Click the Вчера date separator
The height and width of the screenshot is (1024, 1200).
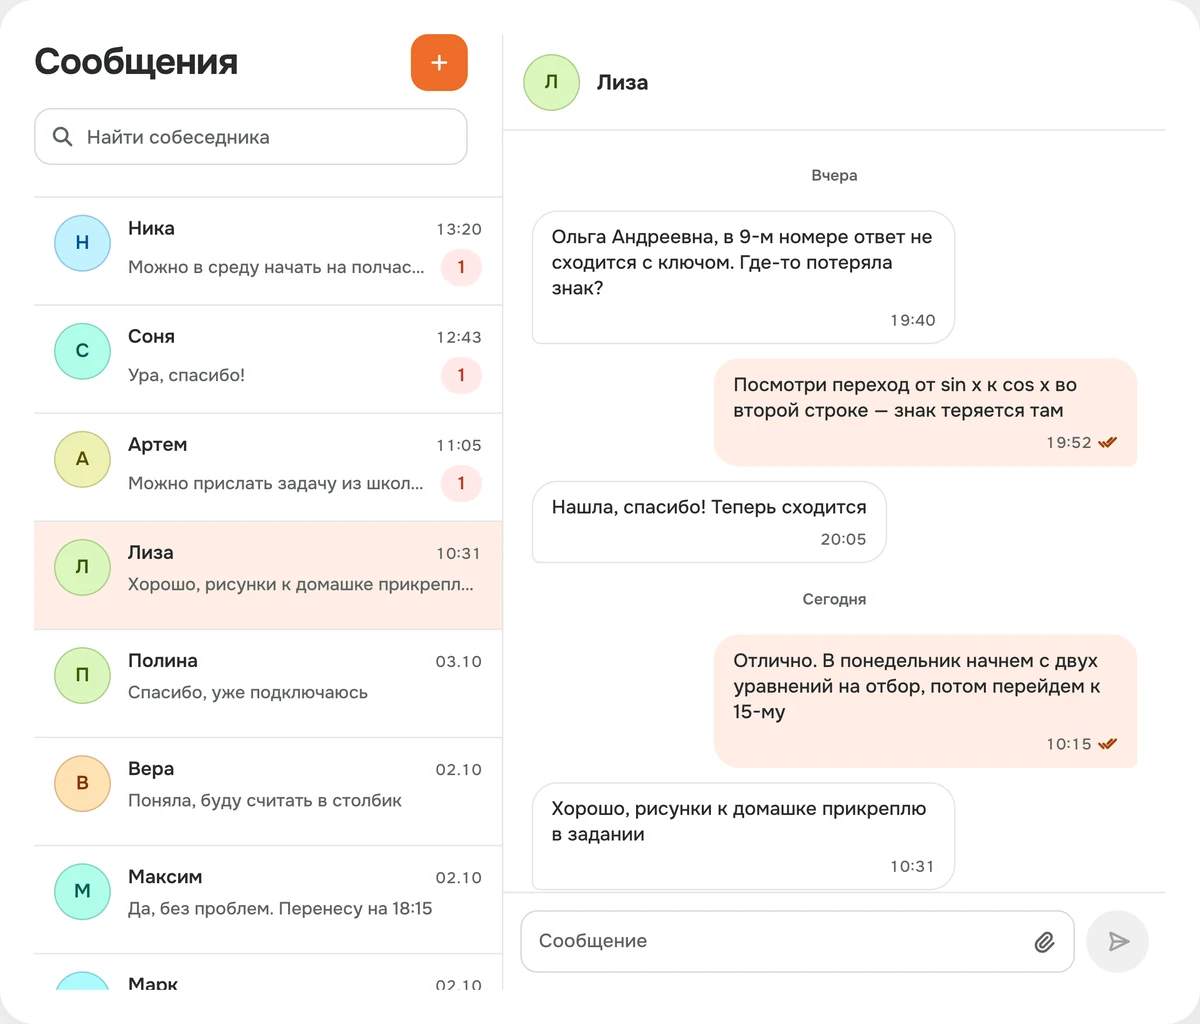[834, 175]
